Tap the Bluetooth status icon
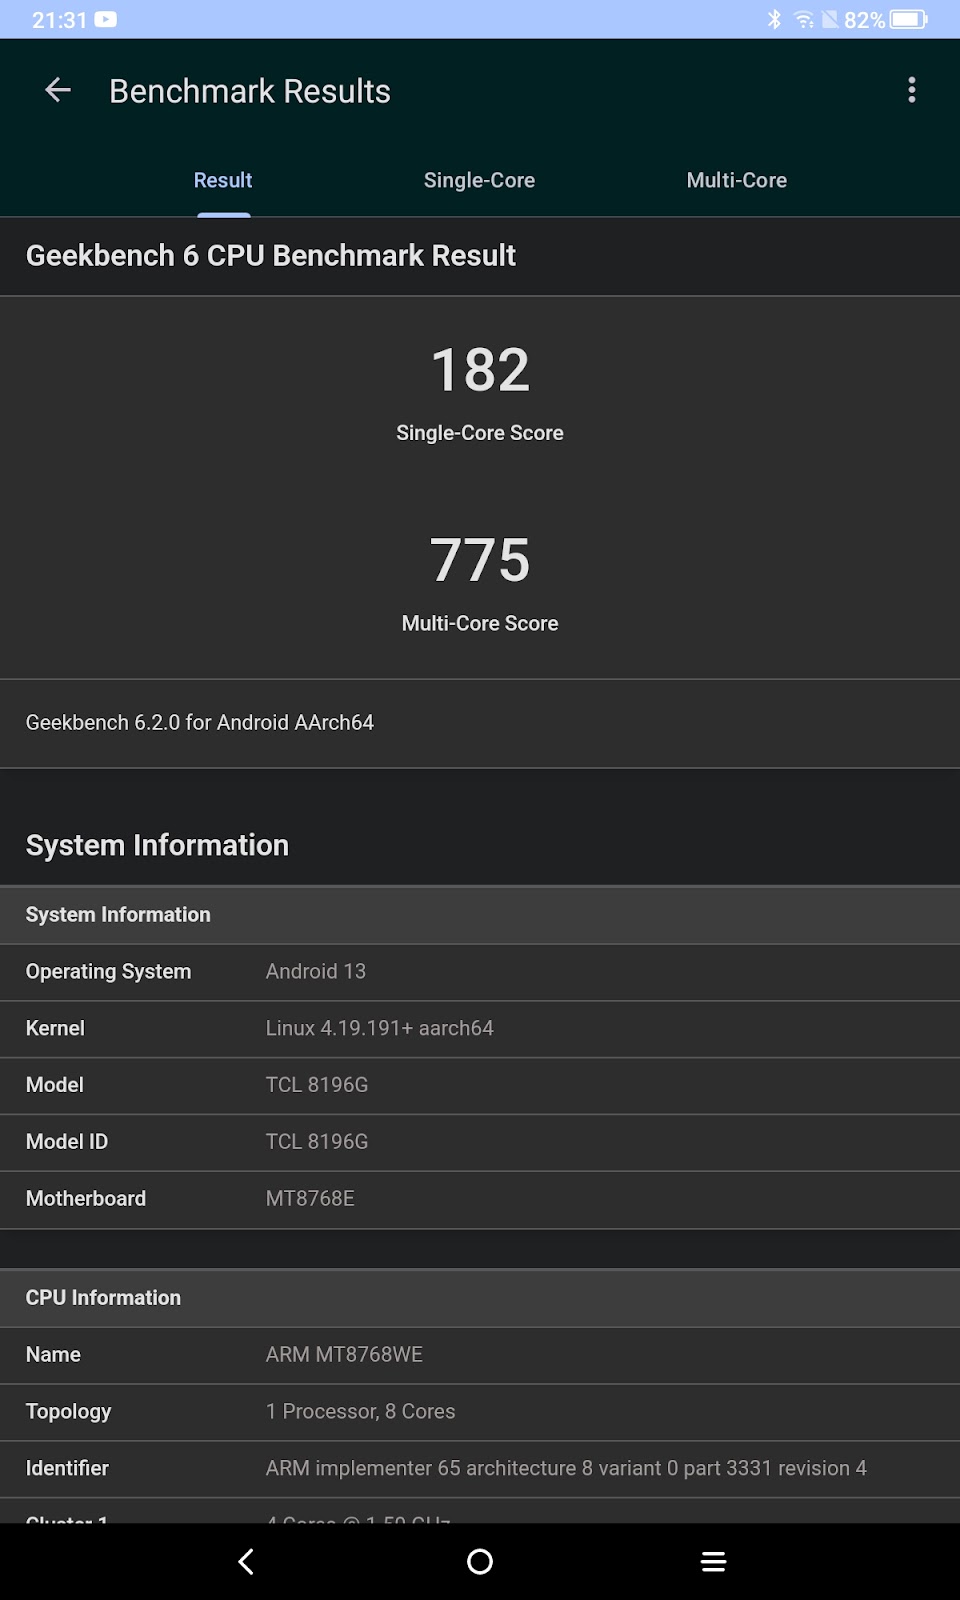Image resolution: width=960 pixels, height=1600 pixels. point(774,19)
